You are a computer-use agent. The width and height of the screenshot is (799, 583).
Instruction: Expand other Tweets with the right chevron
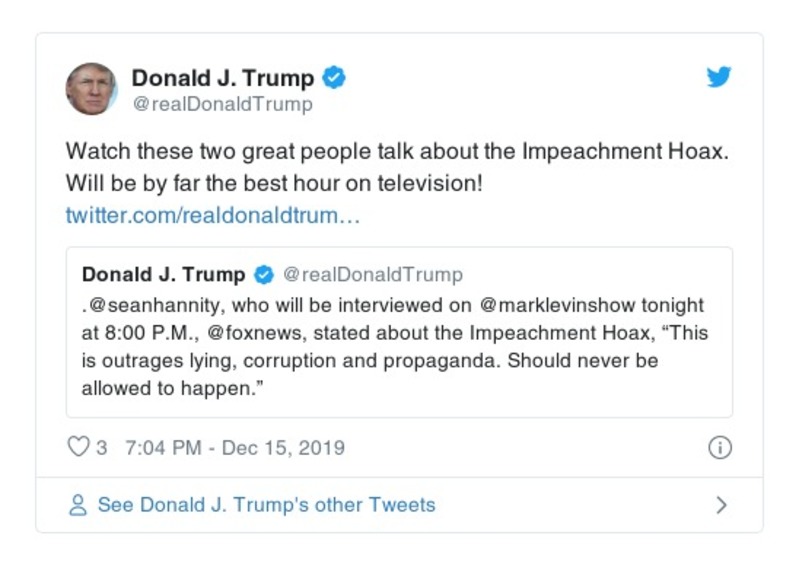coord(721,505)
